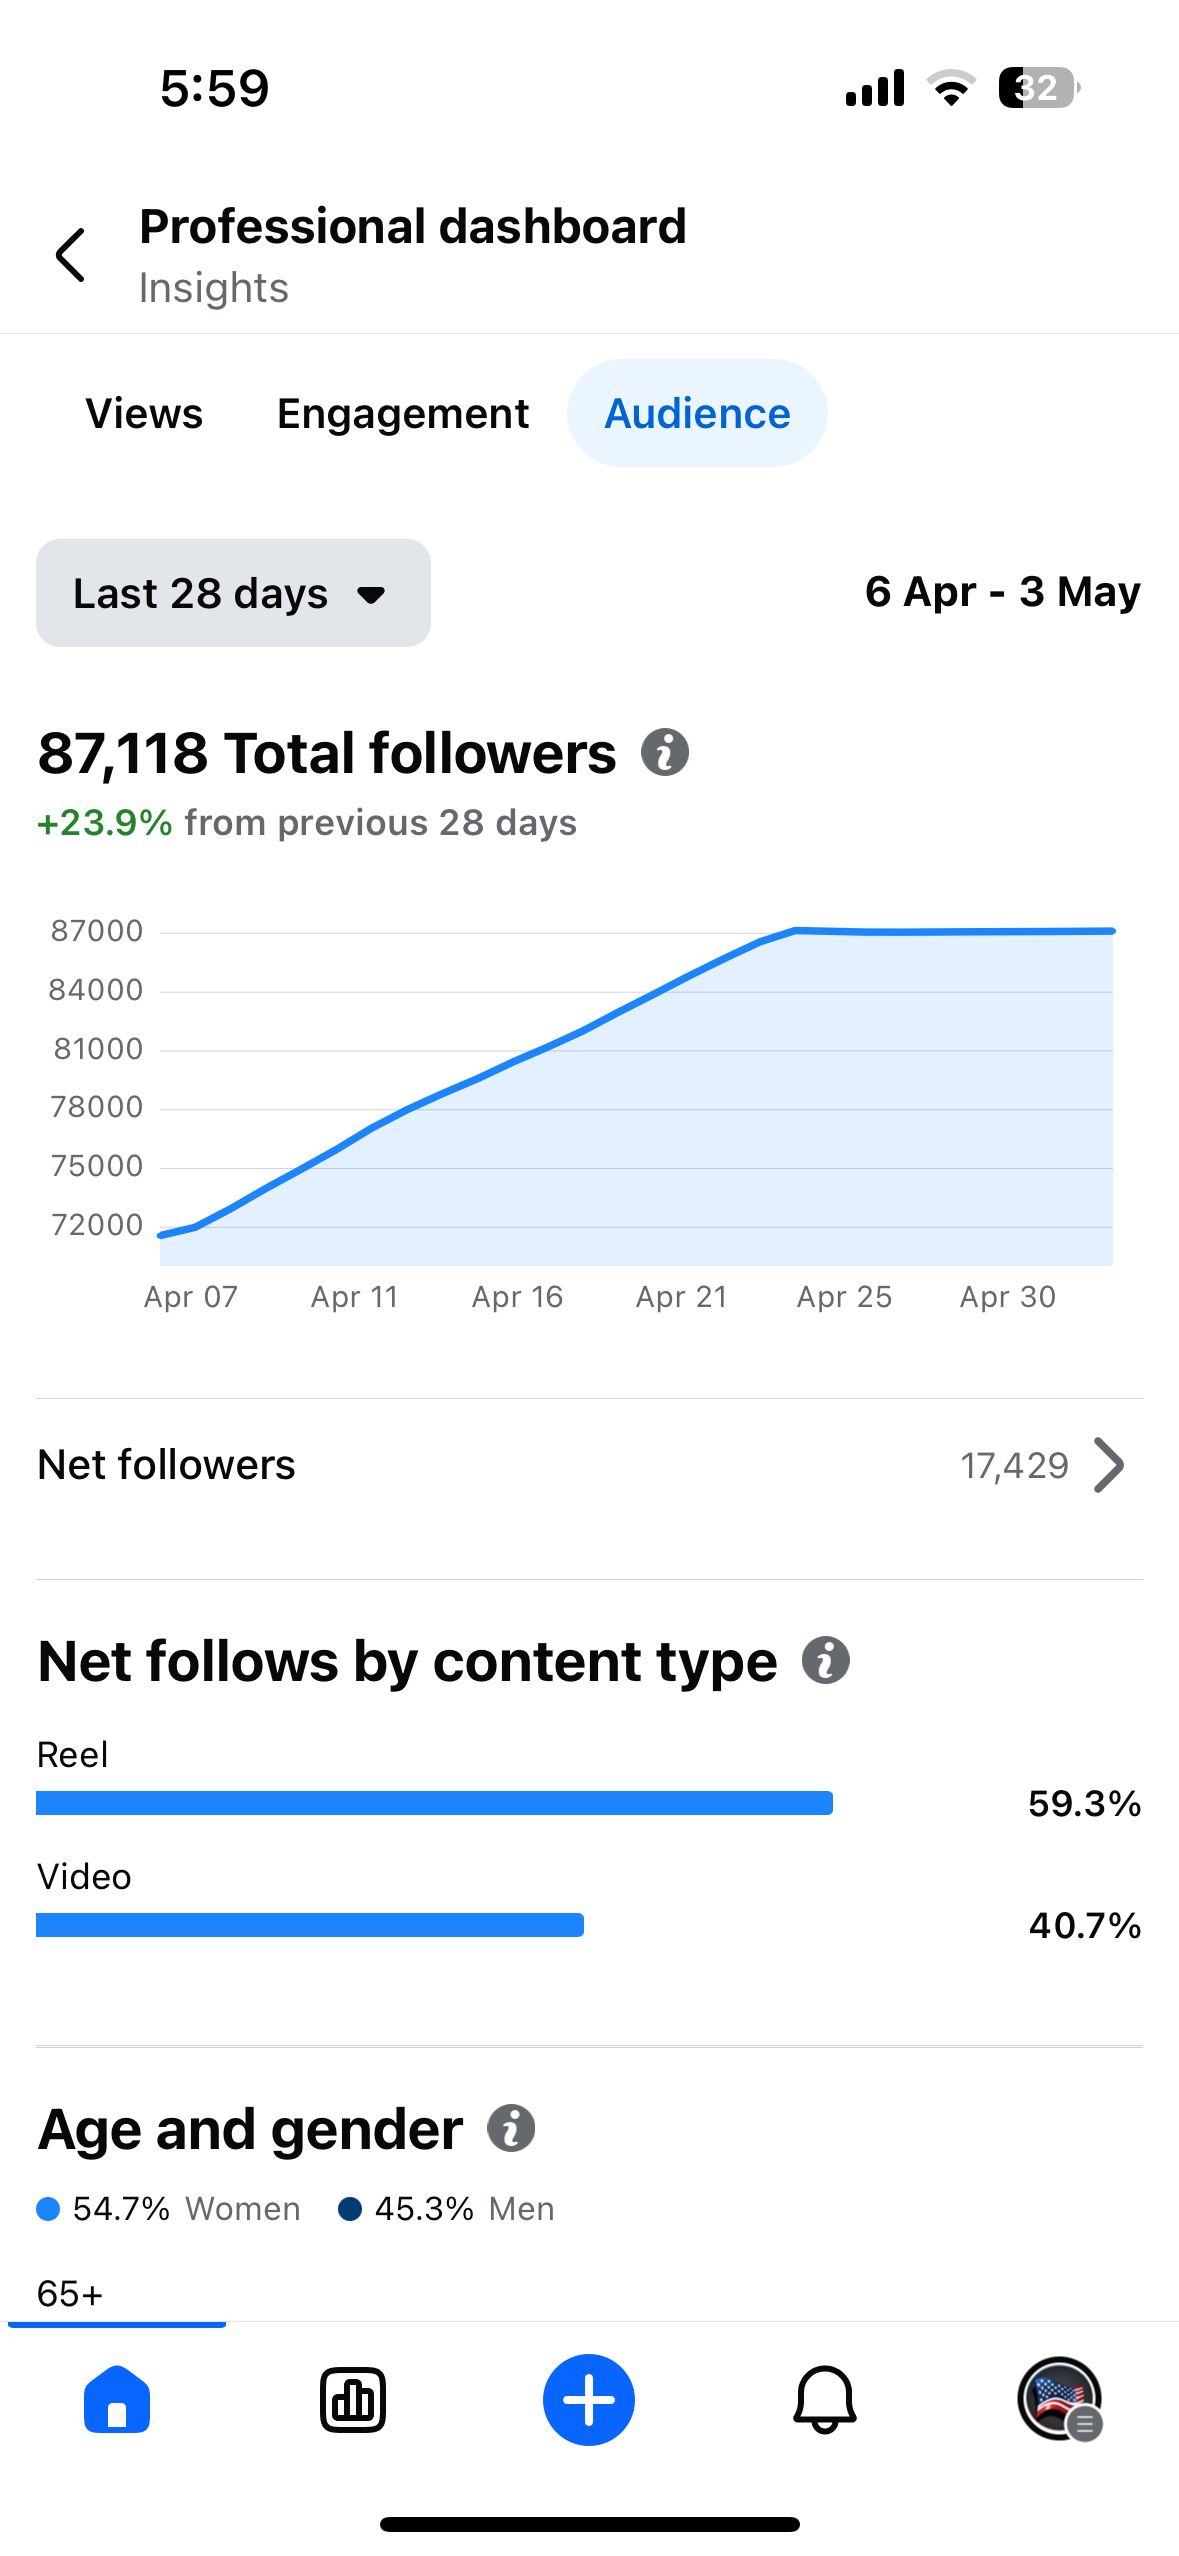Tap the blue create plus button
Image resolution: width=1179 pixels, height=2556 pixels.
pos(589,2399)
